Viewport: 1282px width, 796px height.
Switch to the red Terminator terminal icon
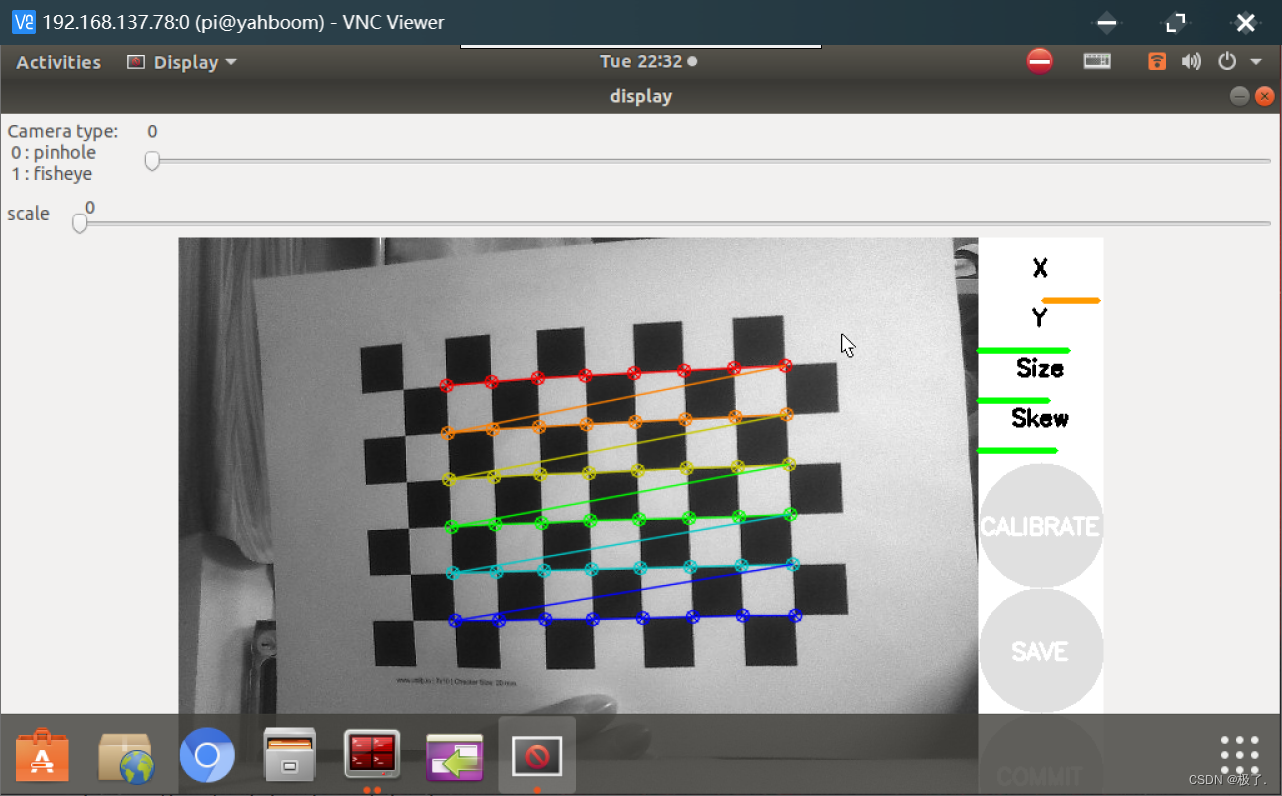point(372,755)
